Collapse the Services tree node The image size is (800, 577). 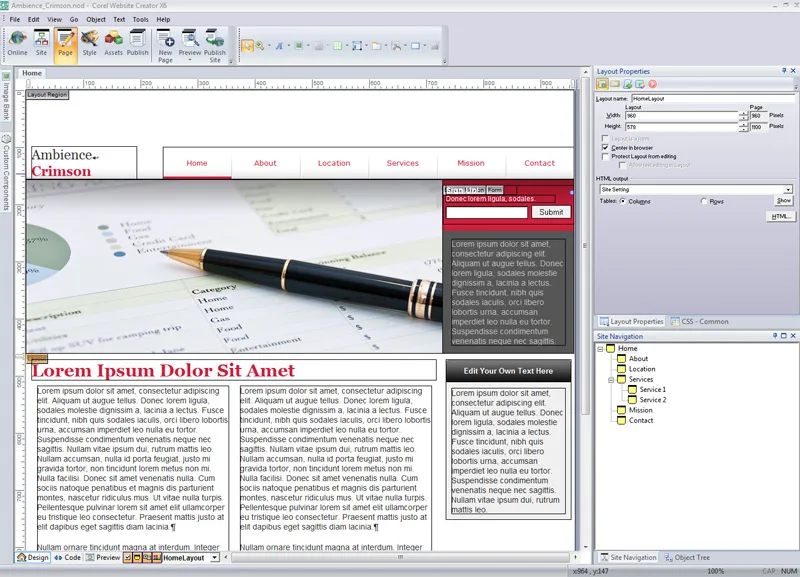pos(611,380)
